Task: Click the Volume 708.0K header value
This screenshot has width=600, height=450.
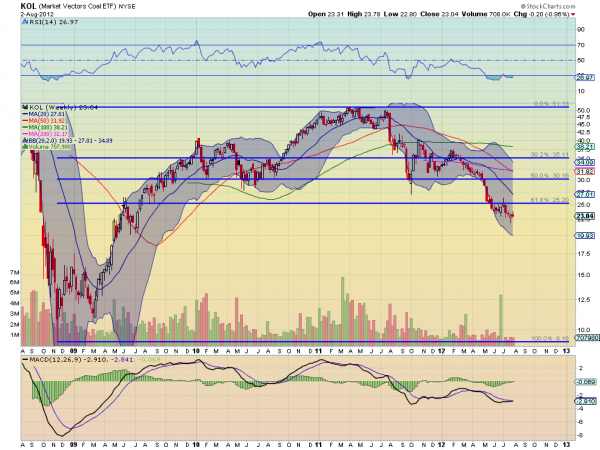Action: pyautogui.click(x=486, y=14)
